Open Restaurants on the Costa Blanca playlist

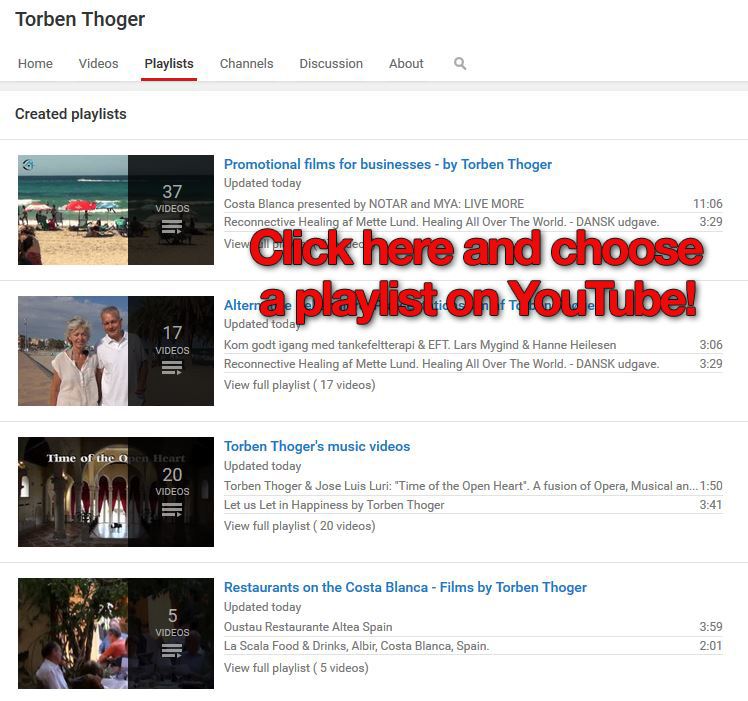[x=405, y=587]
